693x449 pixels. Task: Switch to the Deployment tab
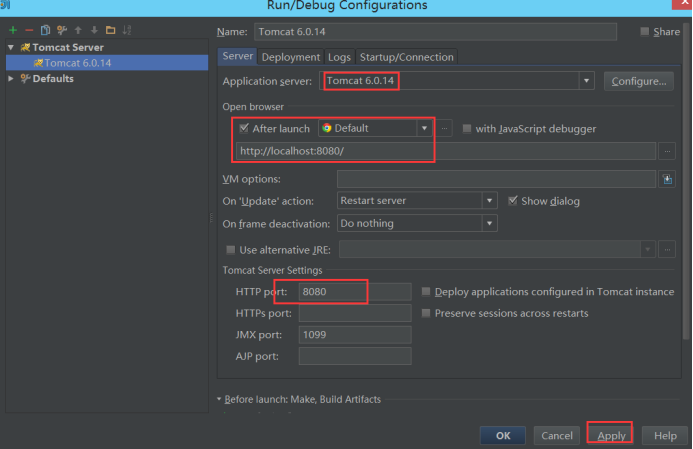(290, 57)
